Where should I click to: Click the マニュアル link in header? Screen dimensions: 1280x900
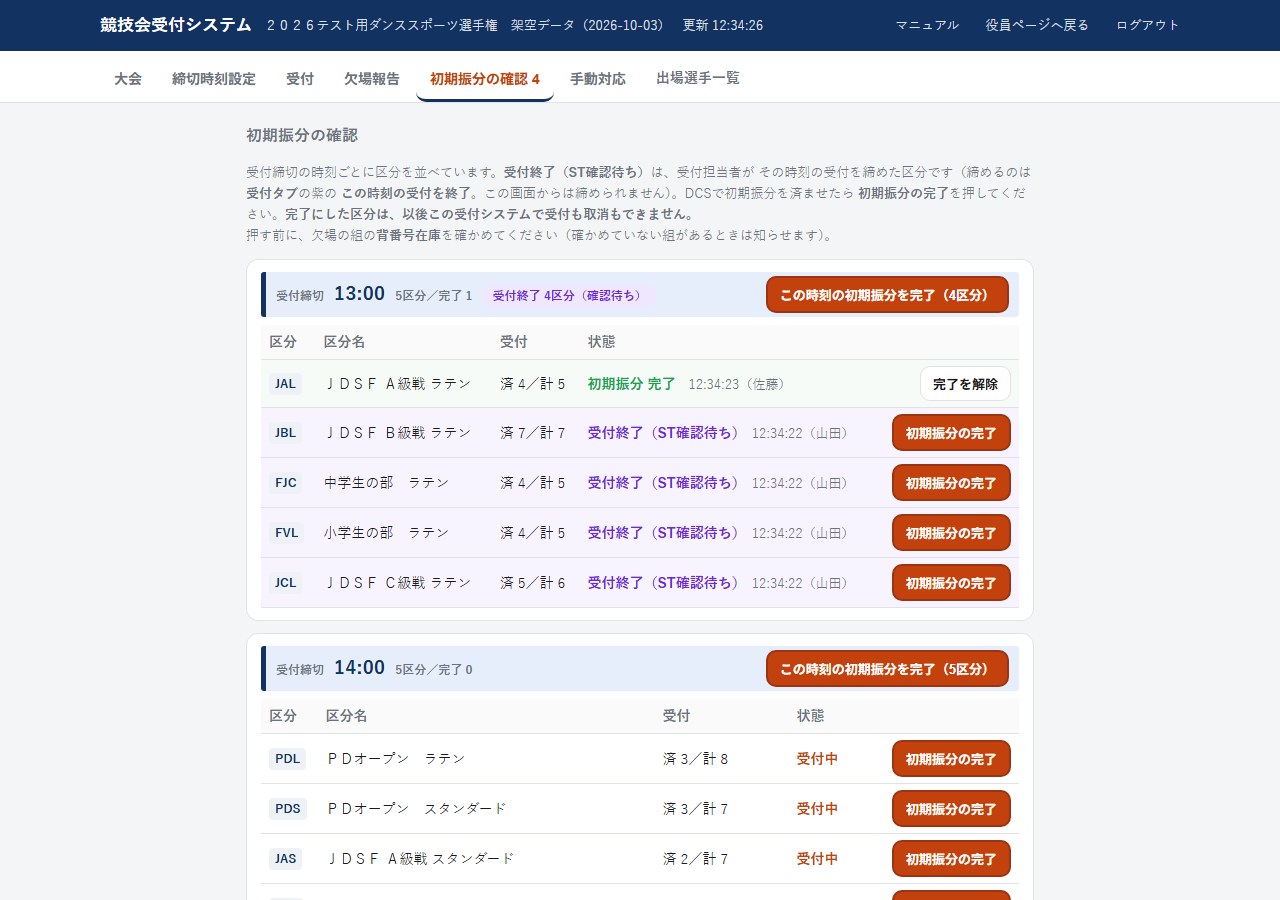[x=927, y=25]
